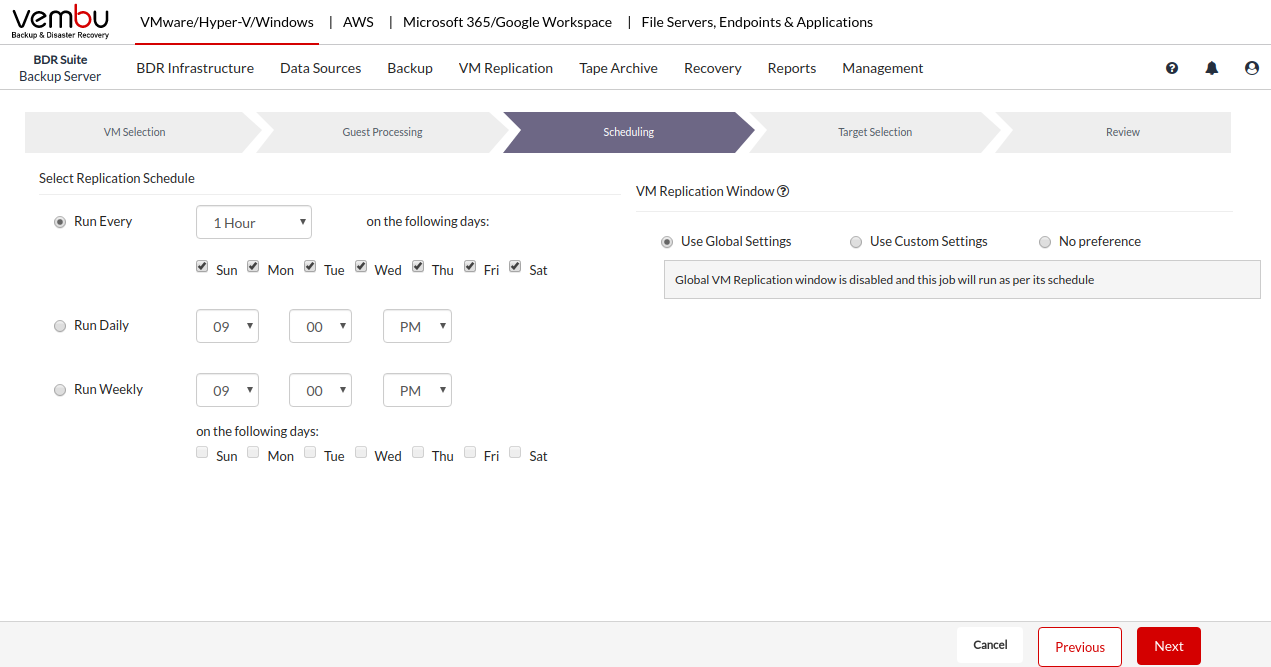This screenshot has height=667, width=1271.
Task: Select the Run Daily radio button
Action: click(x=60, y=326)
